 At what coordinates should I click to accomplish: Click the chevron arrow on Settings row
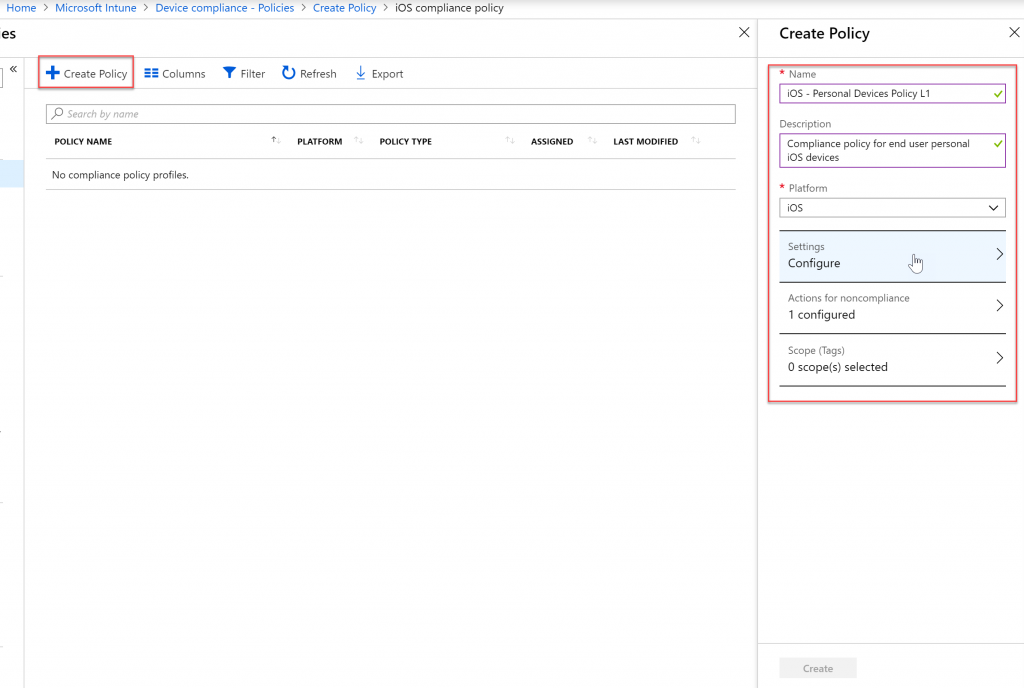click(x=999, y=255)
